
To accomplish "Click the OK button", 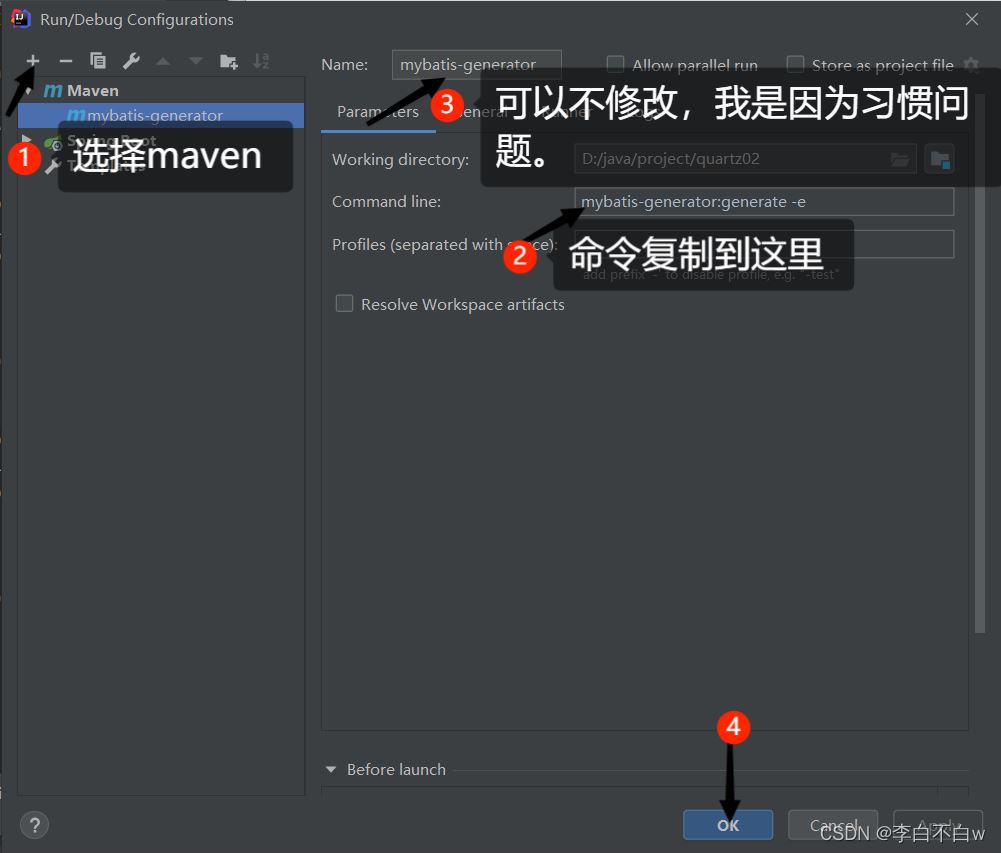I will tap(728, 825).
